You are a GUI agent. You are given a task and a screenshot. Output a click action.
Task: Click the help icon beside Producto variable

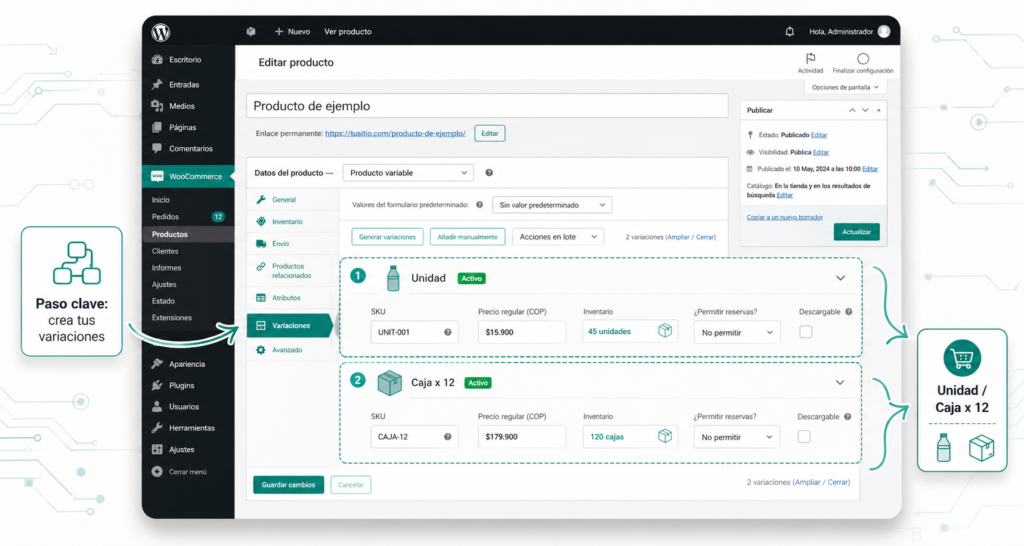[489, 173]
